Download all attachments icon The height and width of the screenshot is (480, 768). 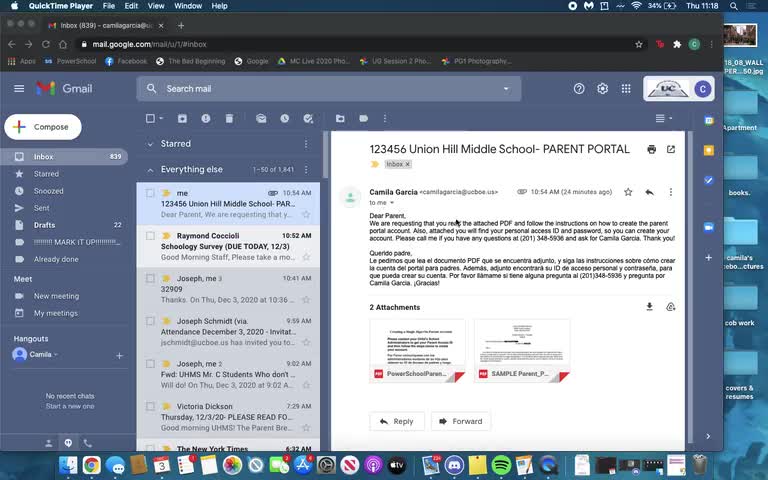(649, 307)
